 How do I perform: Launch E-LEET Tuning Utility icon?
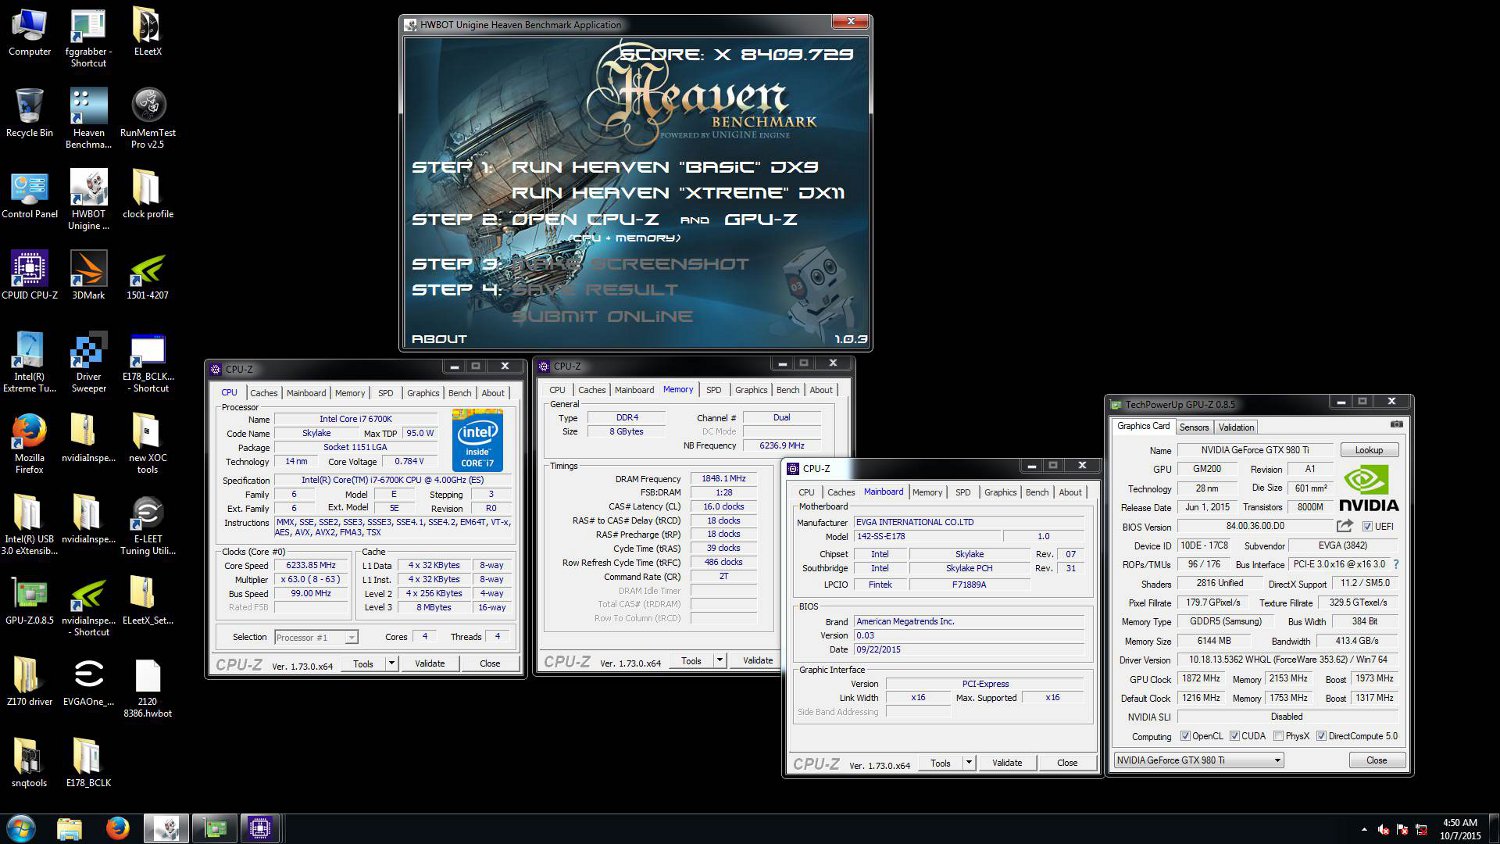pyautogui.click(x=147, y=525)
